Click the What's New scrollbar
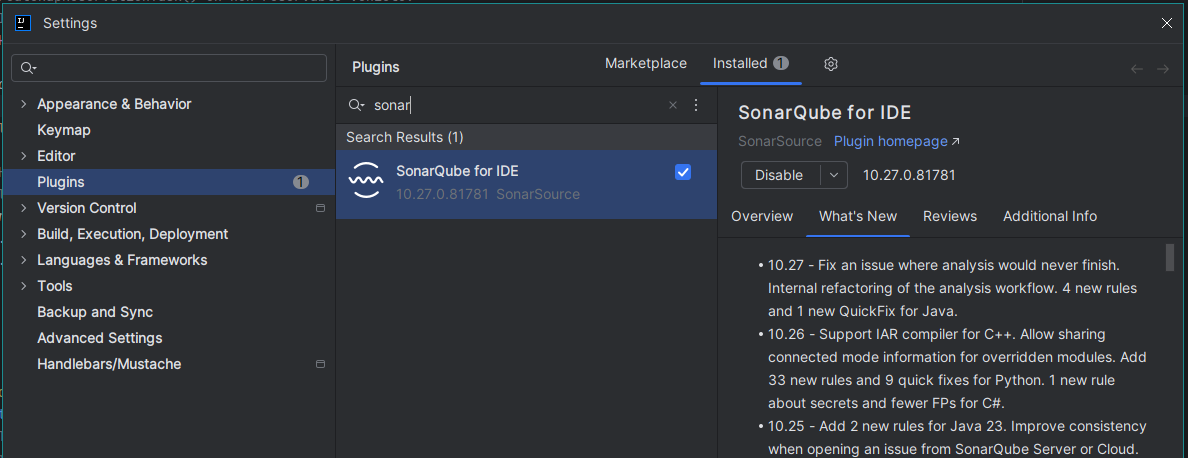This screenshot has width=1188, height=458. (x=1170, y=258)
